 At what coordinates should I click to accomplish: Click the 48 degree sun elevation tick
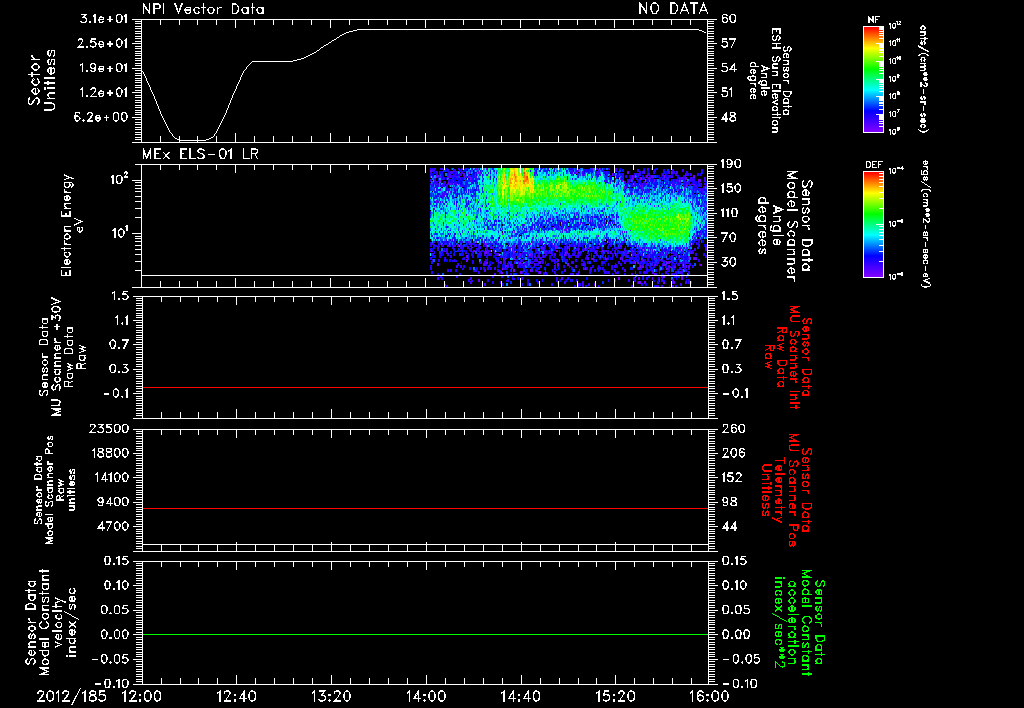pyautogui.click(x=729, y=118)
